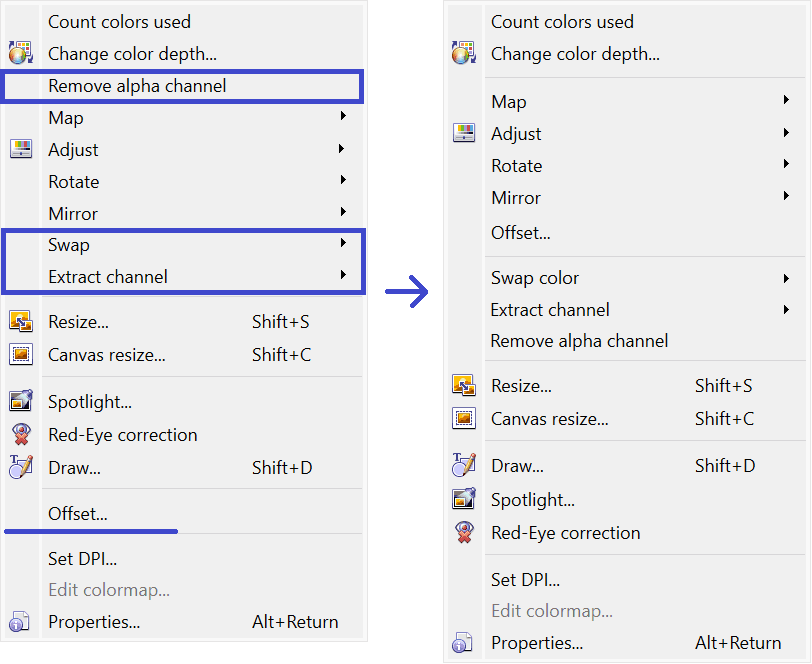Click the Resize icon in the left menu

[x=20, y=322]
